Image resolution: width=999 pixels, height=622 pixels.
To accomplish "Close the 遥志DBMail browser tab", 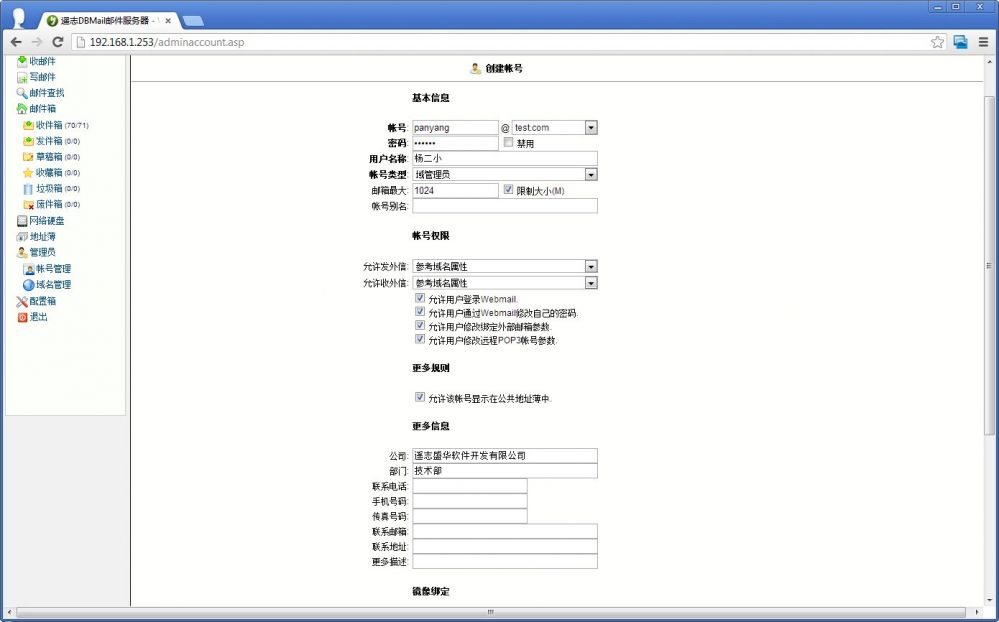I will [168, 20].
